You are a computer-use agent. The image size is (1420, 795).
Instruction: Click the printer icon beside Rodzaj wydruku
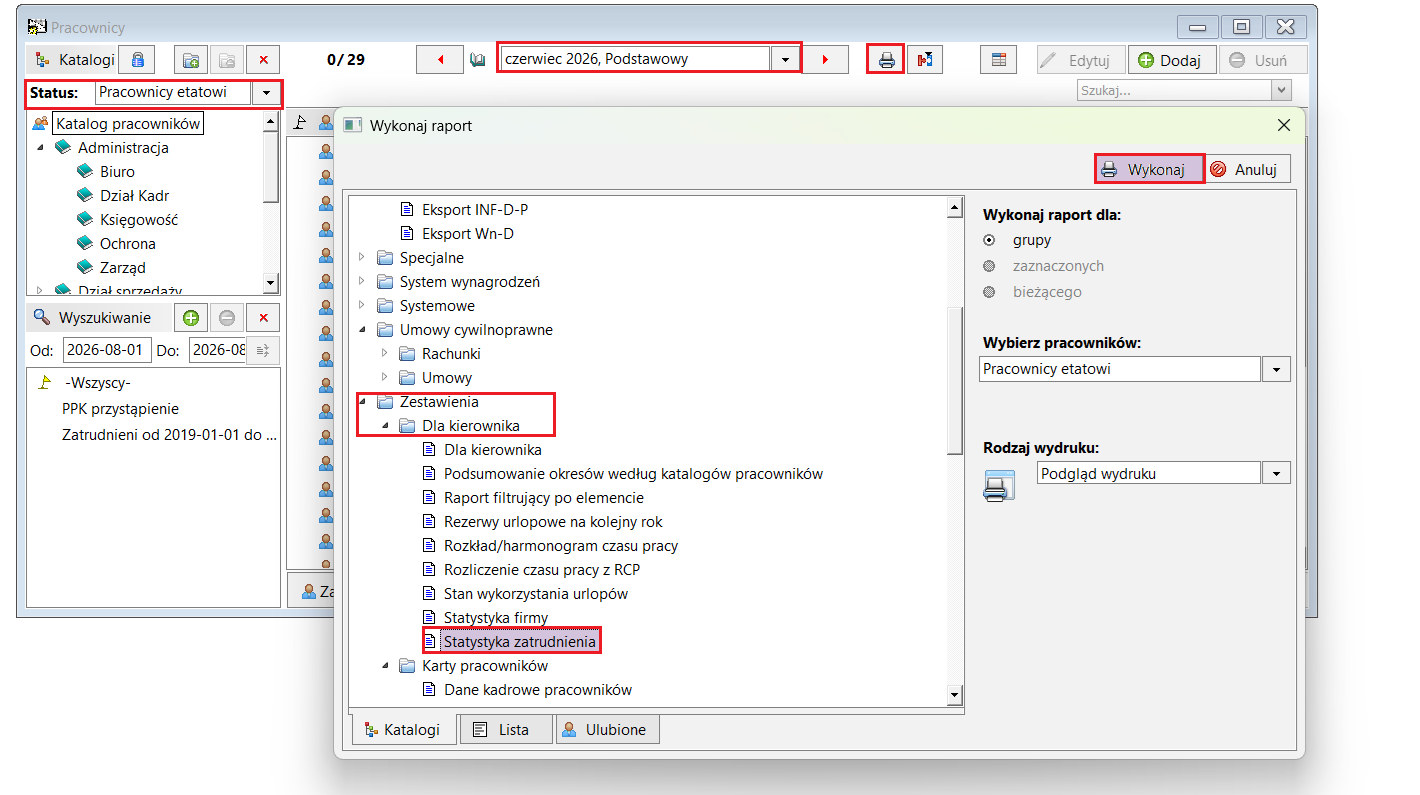point(999,485)
